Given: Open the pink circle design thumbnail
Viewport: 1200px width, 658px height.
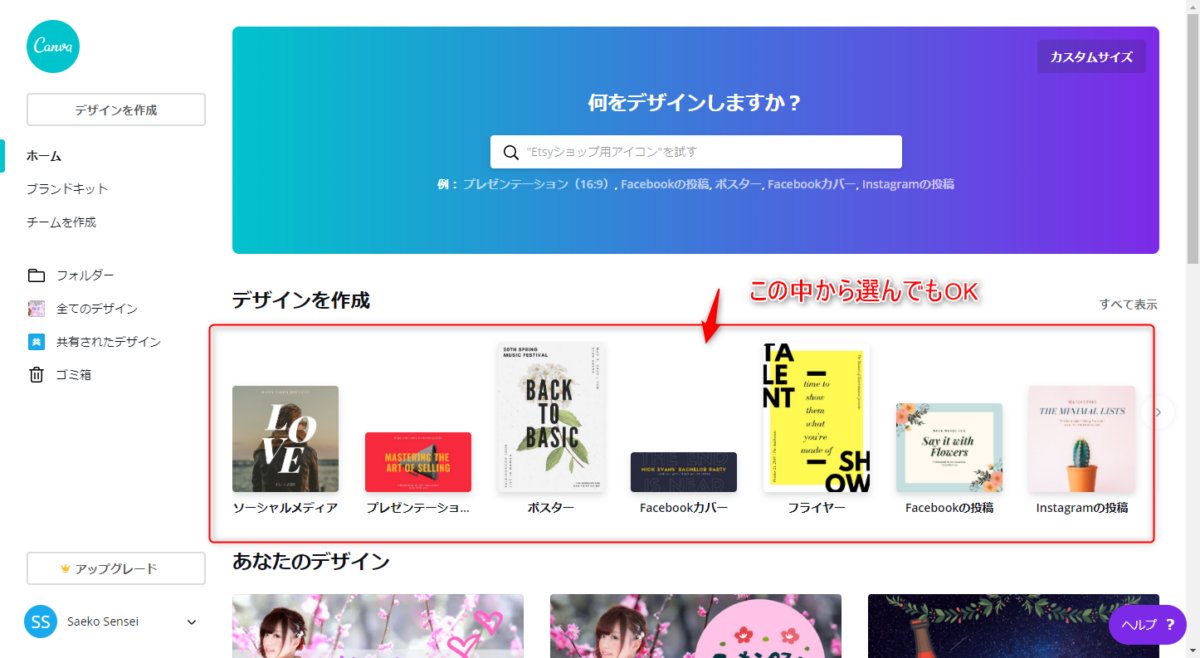Looking at the screenshot, I should pyautogui.click(x=696, y=626).
